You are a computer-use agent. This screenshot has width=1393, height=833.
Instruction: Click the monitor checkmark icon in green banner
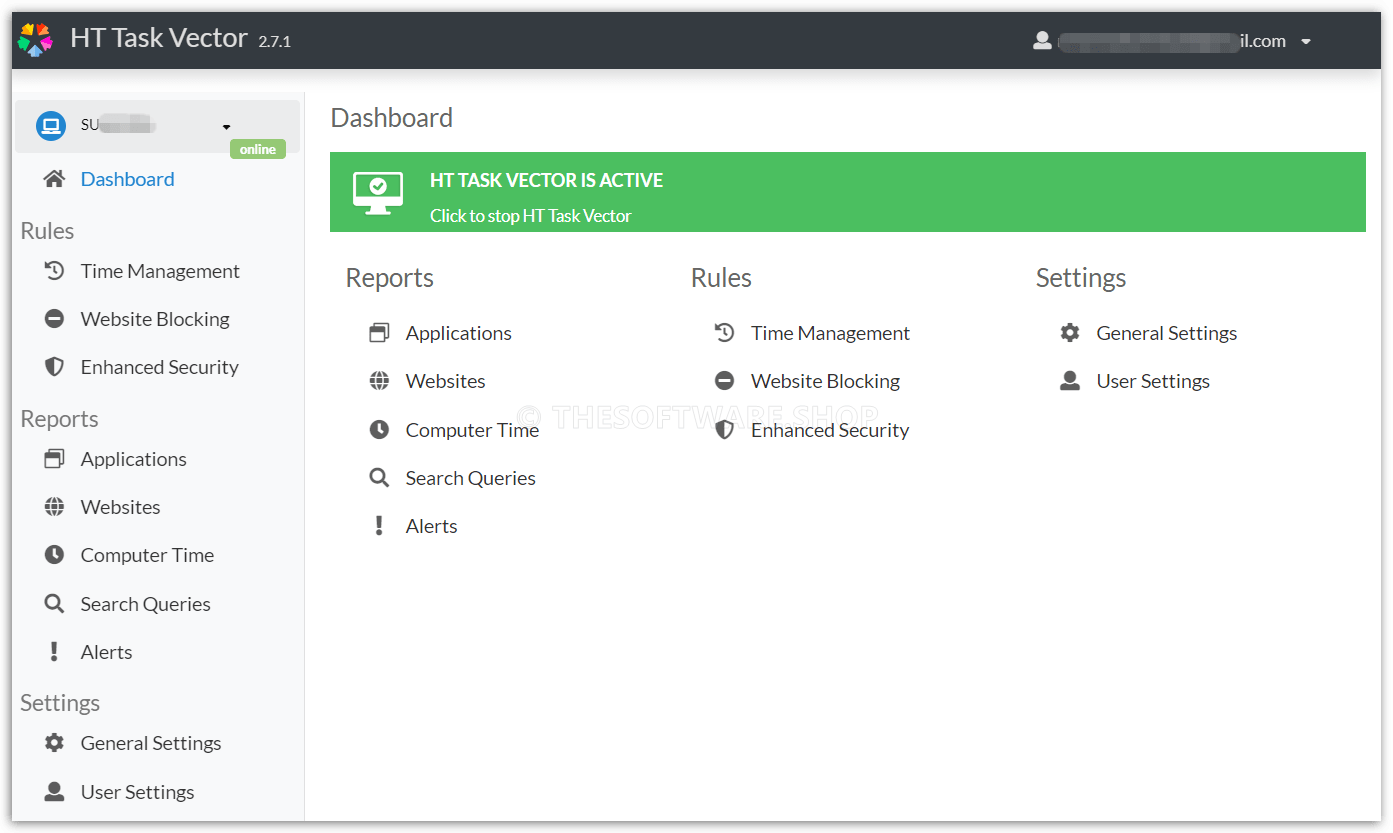tap(378, 192)
